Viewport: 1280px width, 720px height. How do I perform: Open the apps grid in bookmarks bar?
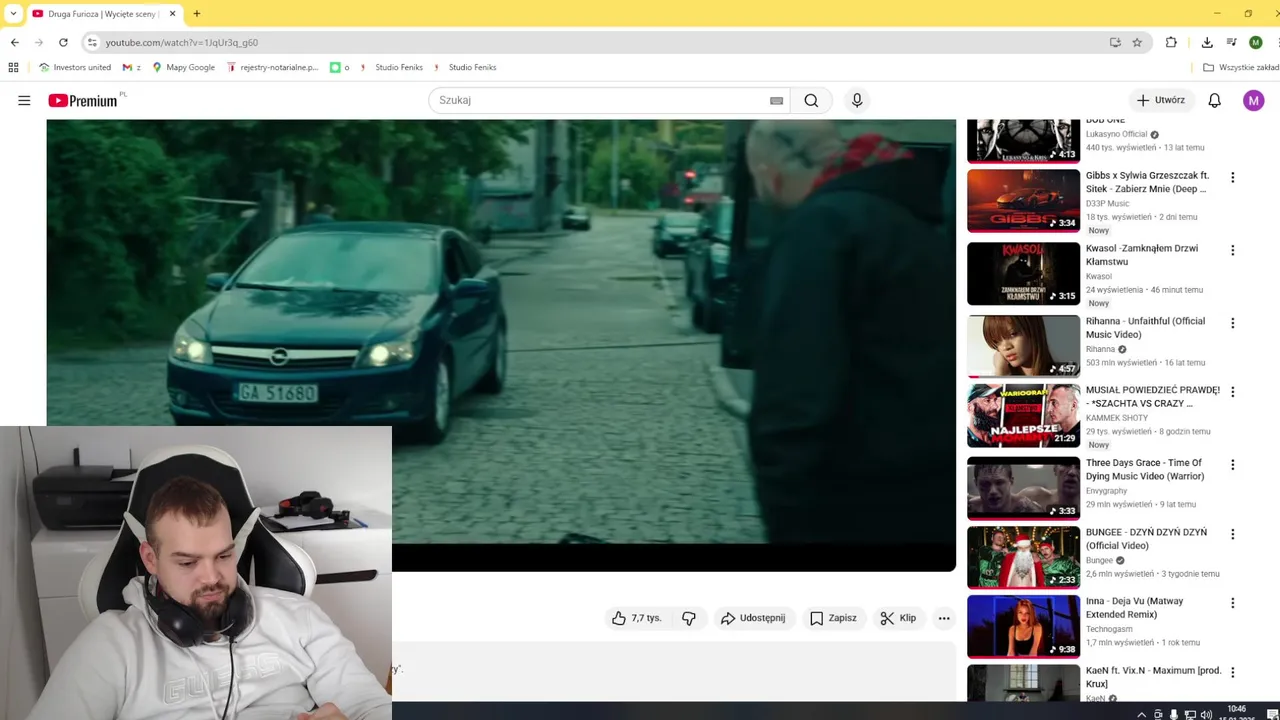pos(13,67)
